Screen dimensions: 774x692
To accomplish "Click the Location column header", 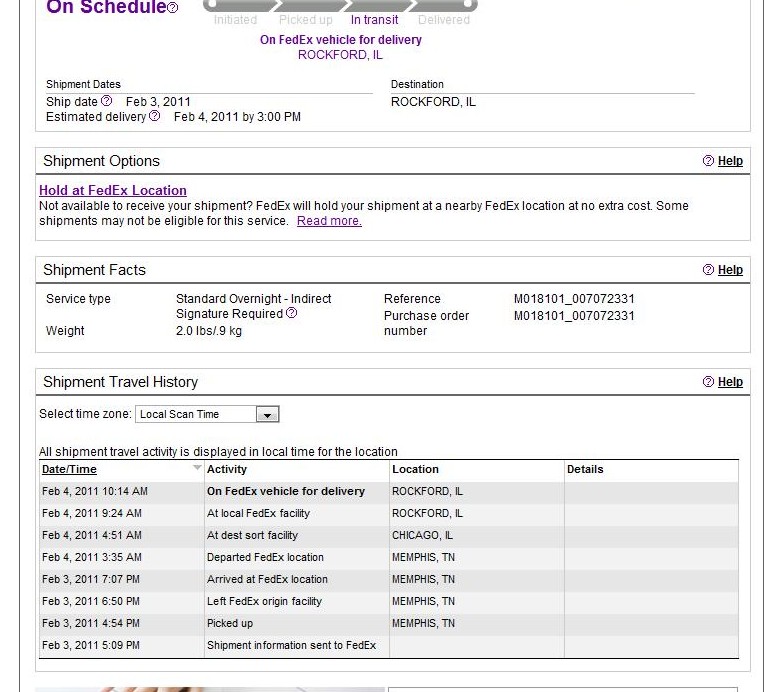I will point(415,469).
